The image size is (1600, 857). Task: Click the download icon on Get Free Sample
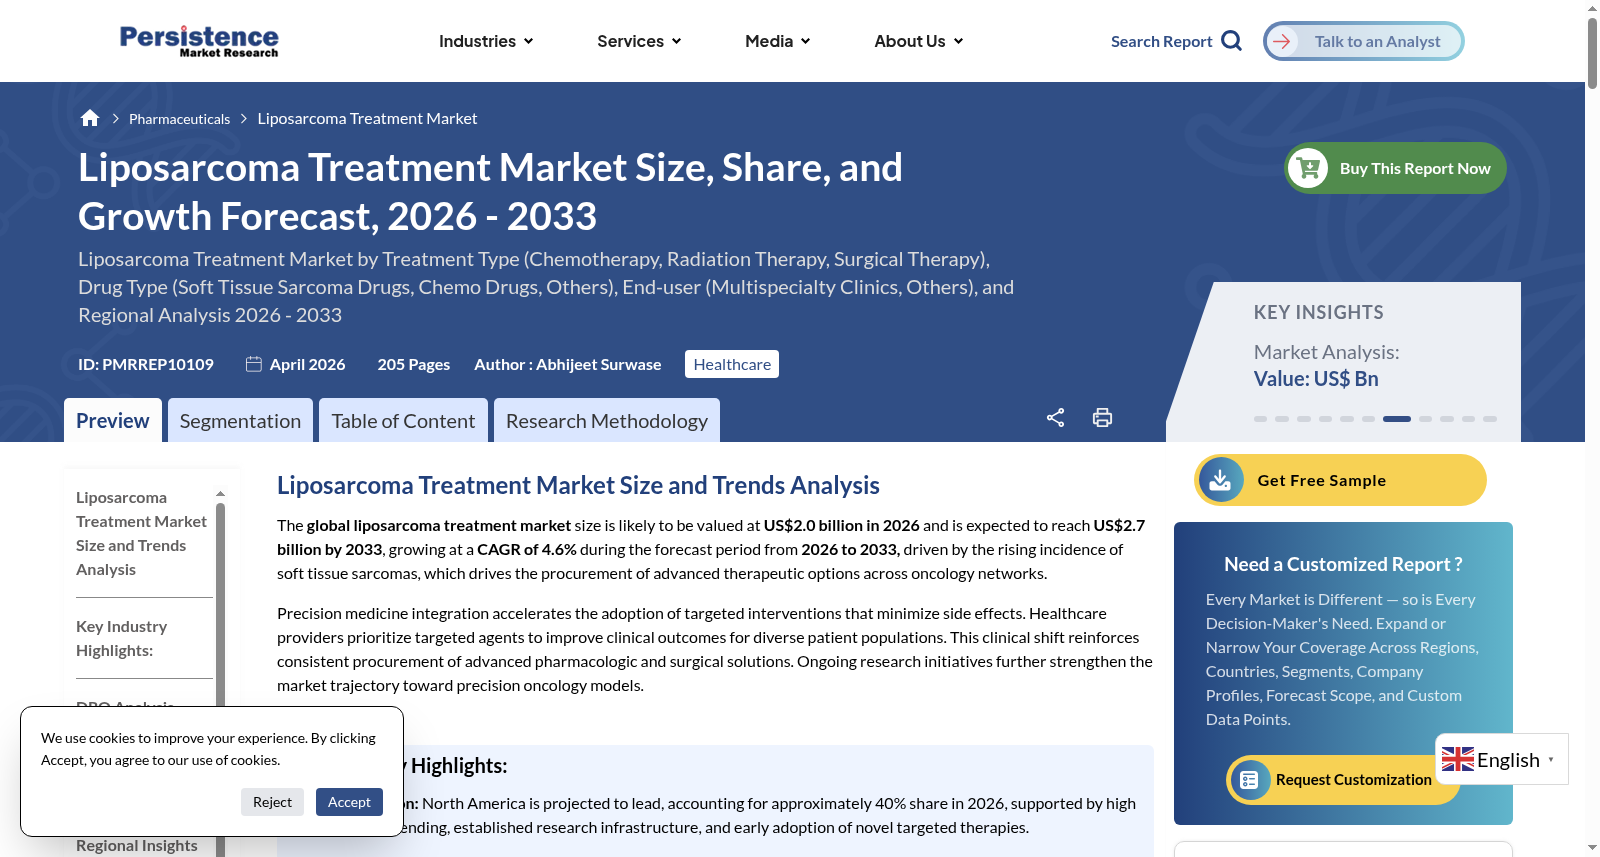tap(1221, 480)
